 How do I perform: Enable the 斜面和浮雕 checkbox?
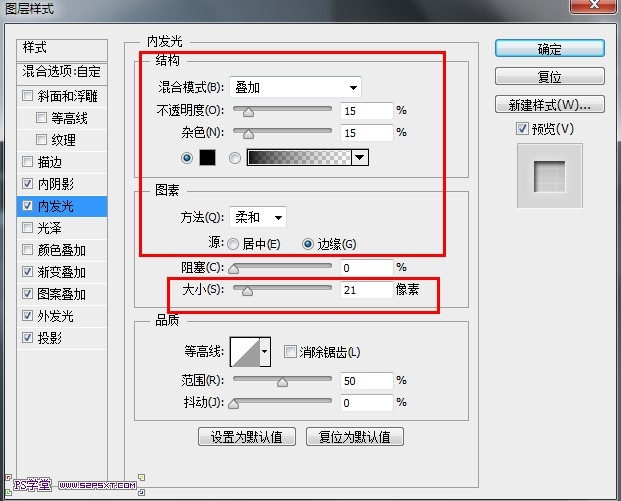[x=27, y=97]
